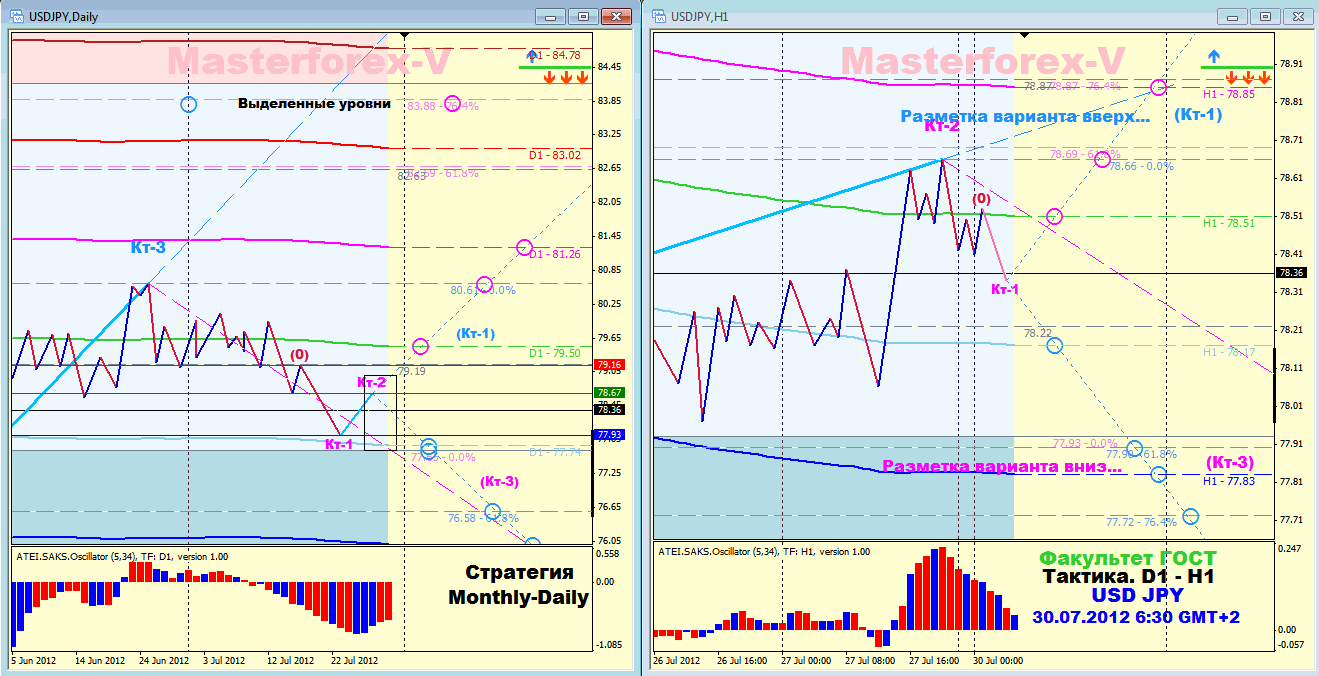Viewport: 1319px width, 676px height.
Task: Select the orange down arrows in H1 chart
Action: tap(1248, 77)
